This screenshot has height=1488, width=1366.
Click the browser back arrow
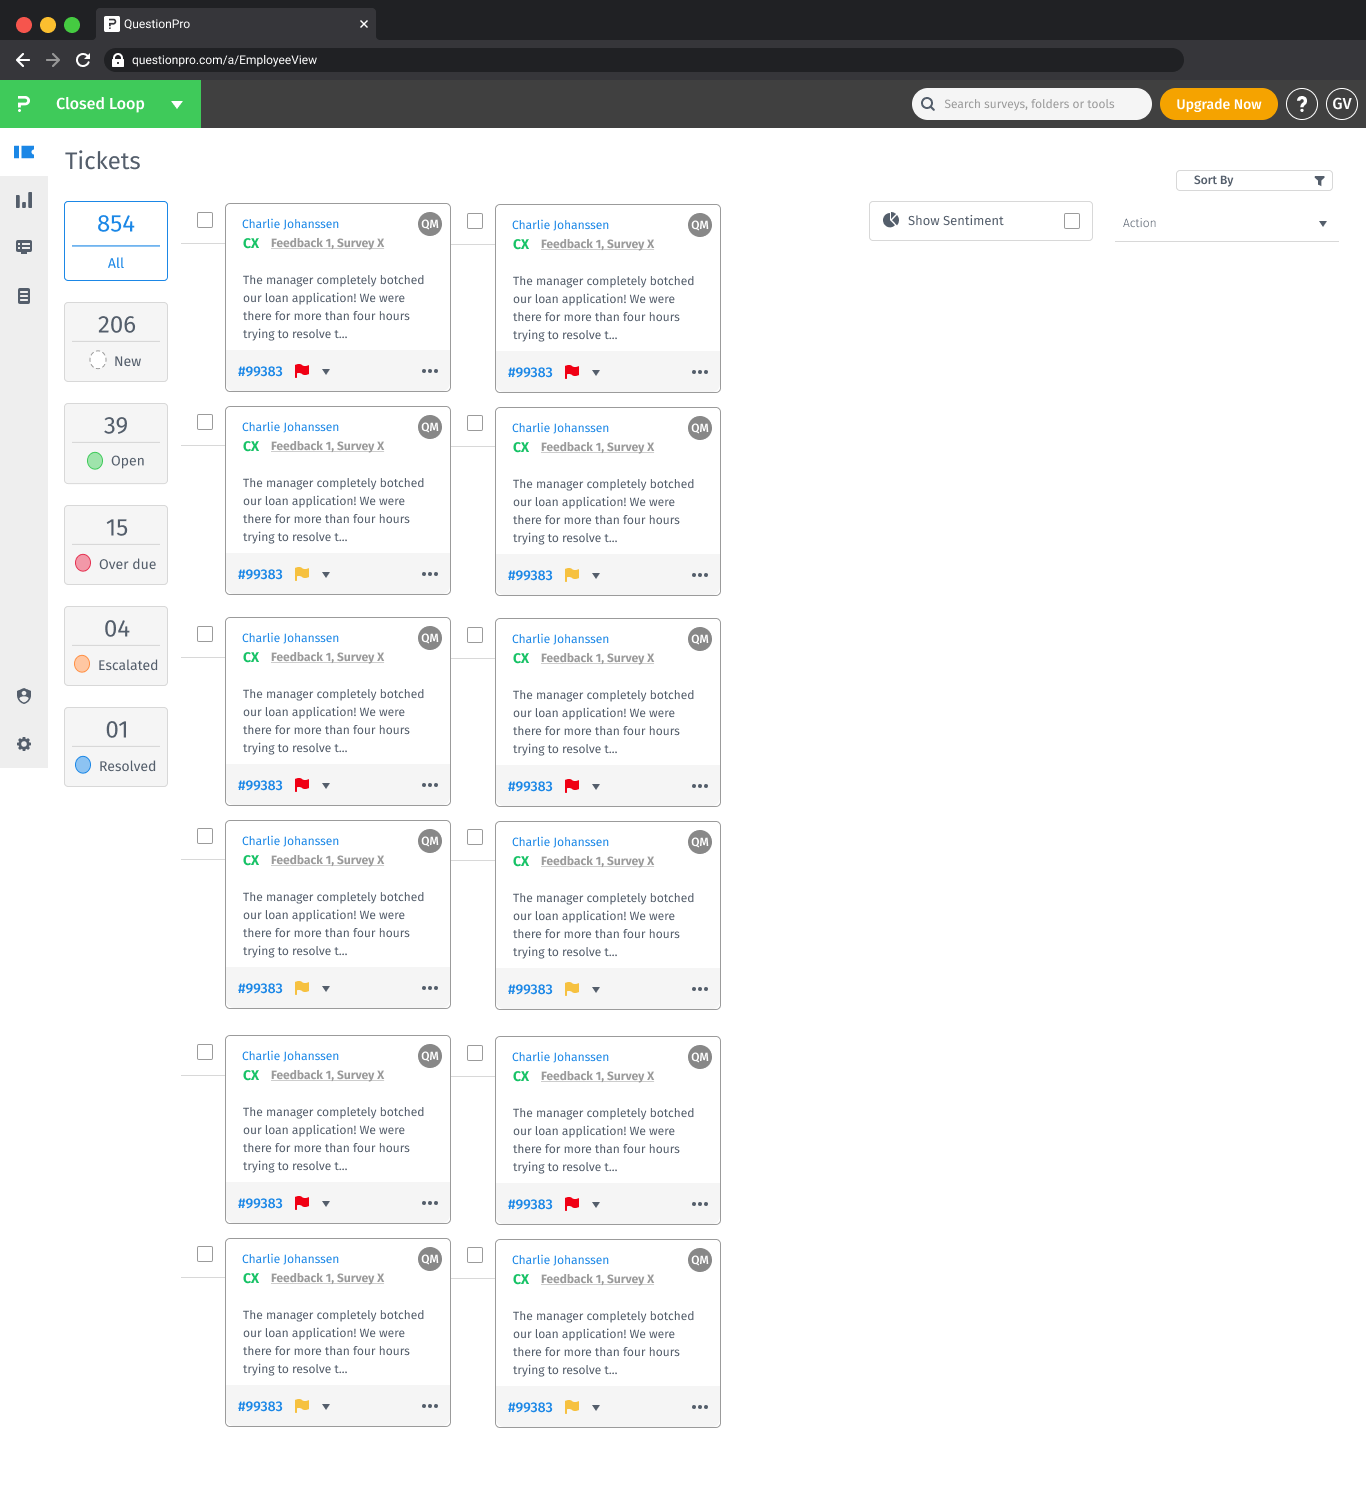23,60
